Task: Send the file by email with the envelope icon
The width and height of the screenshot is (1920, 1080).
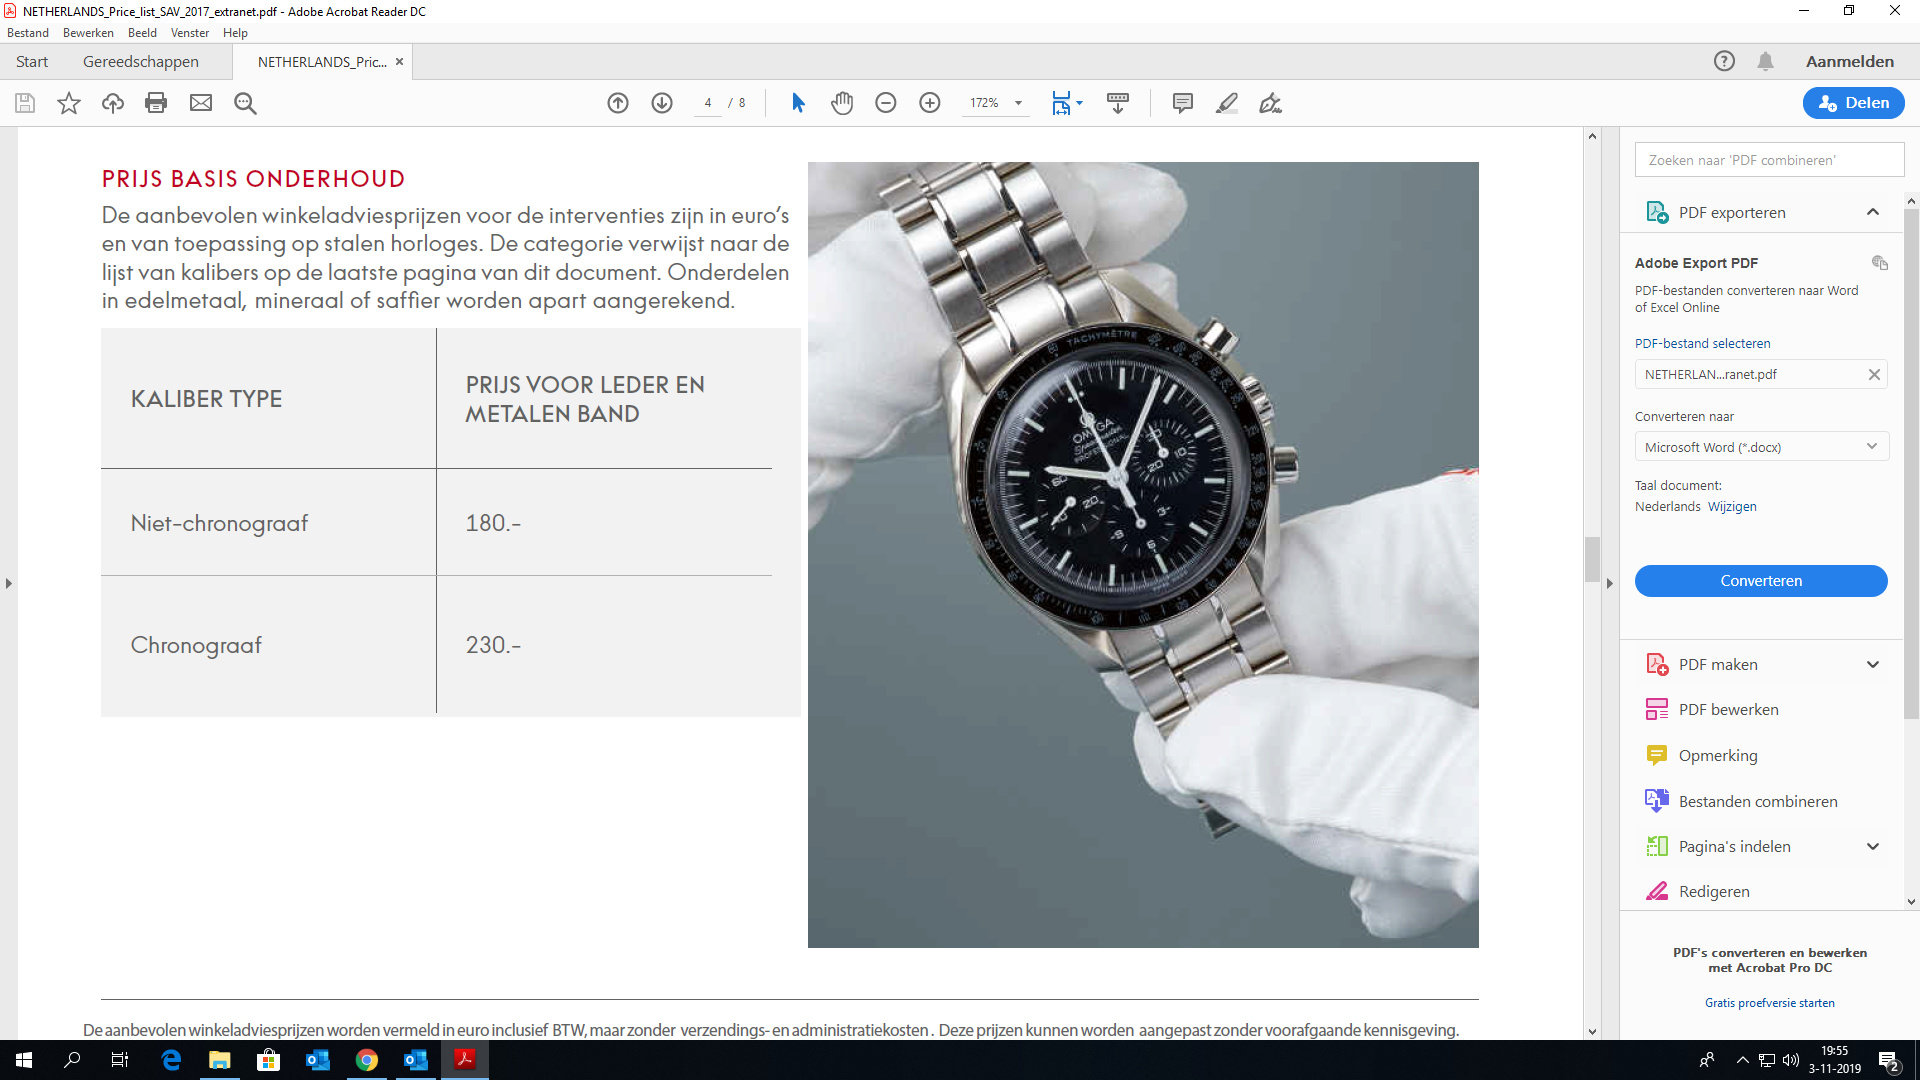Action: pyautogui.click(x=201, y=103)
